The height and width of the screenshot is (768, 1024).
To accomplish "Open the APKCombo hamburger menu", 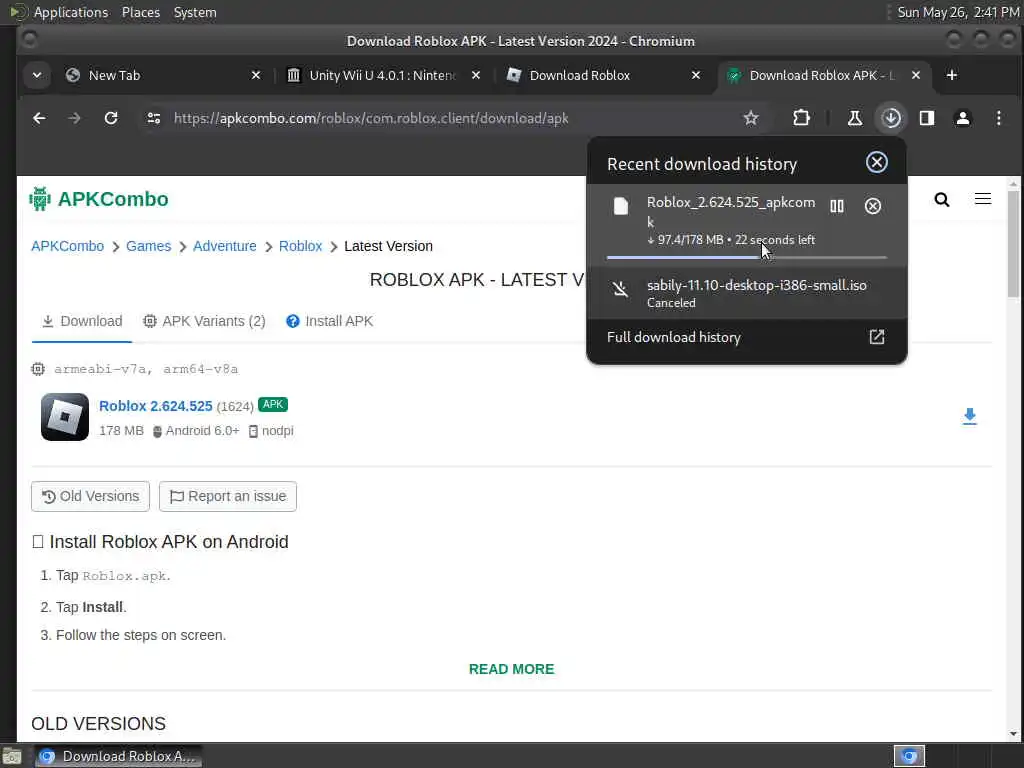I will pos(983,199).
